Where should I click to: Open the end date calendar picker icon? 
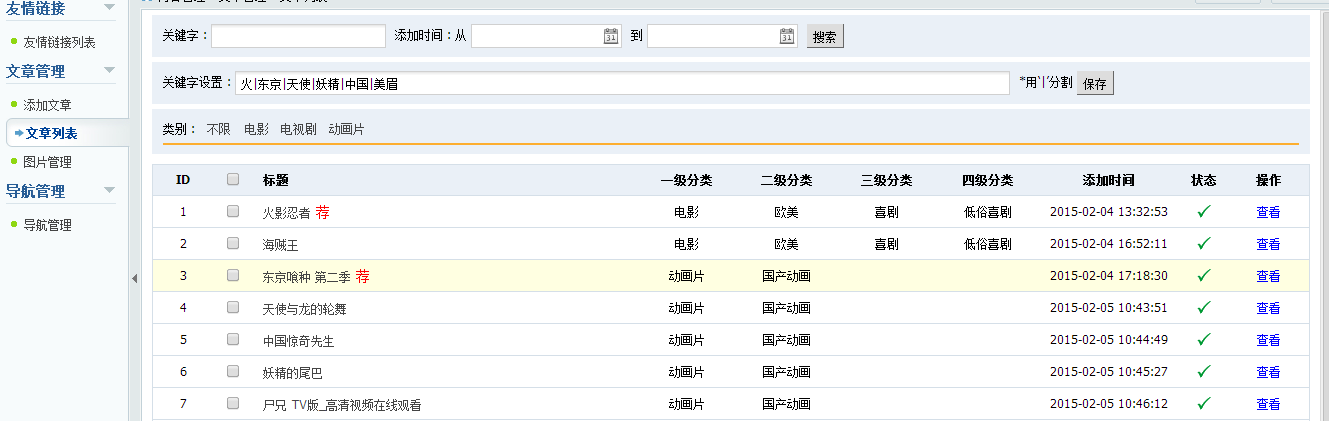(787, 37)
